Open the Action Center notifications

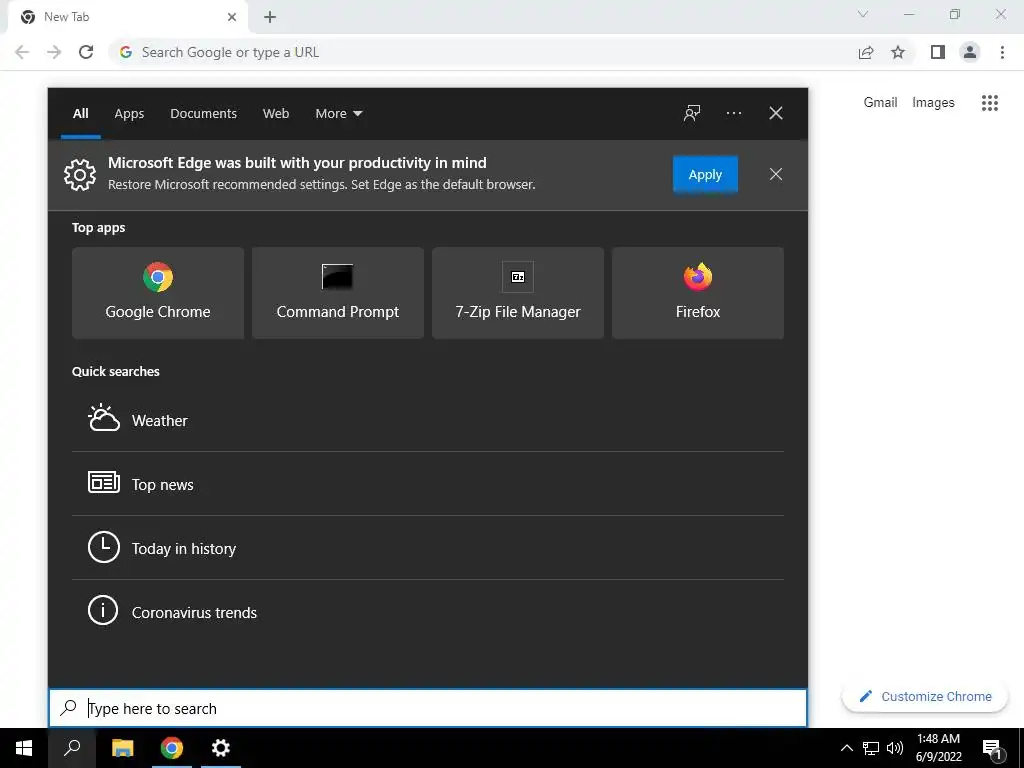993,749
